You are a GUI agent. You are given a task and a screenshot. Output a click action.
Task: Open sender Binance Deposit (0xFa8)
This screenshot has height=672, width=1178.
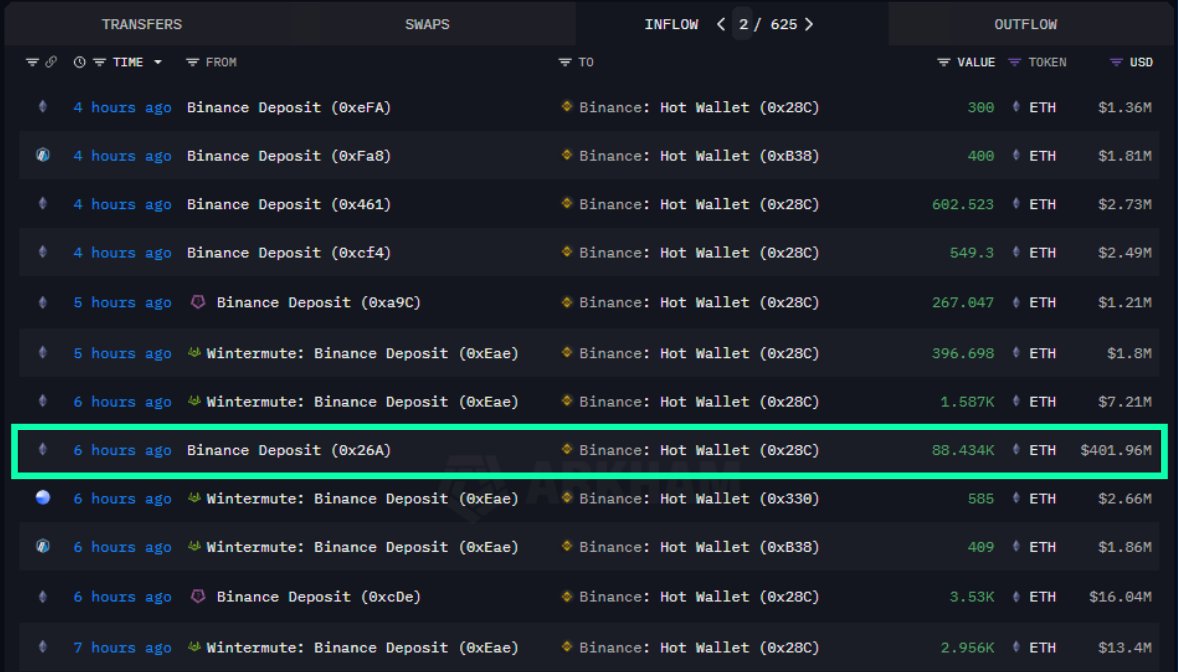[288, 156]
